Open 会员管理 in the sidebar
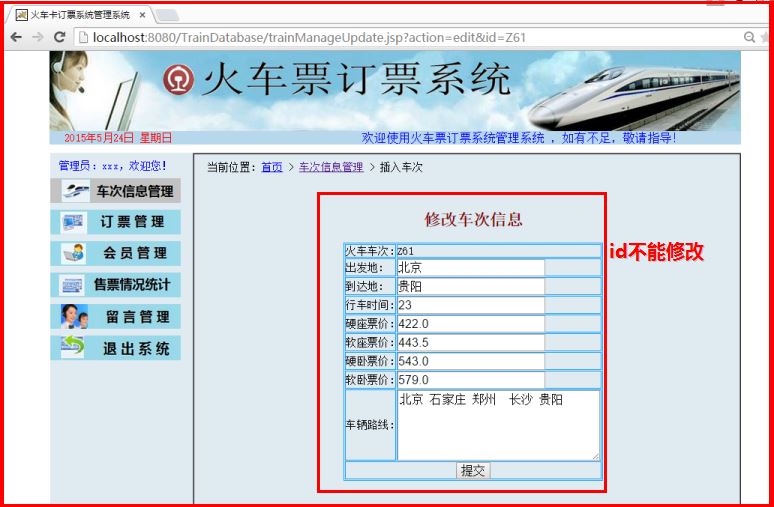774x507 pixels. tap(116, 254)
